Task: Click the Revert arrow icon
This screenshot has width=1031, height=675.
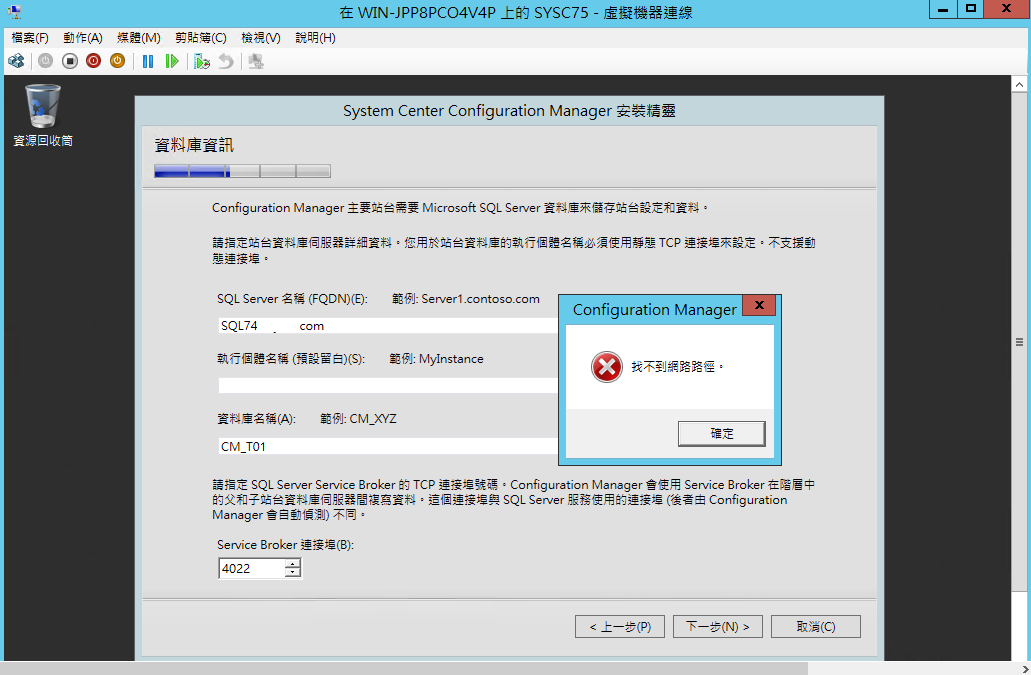Action: click(226, 61)
